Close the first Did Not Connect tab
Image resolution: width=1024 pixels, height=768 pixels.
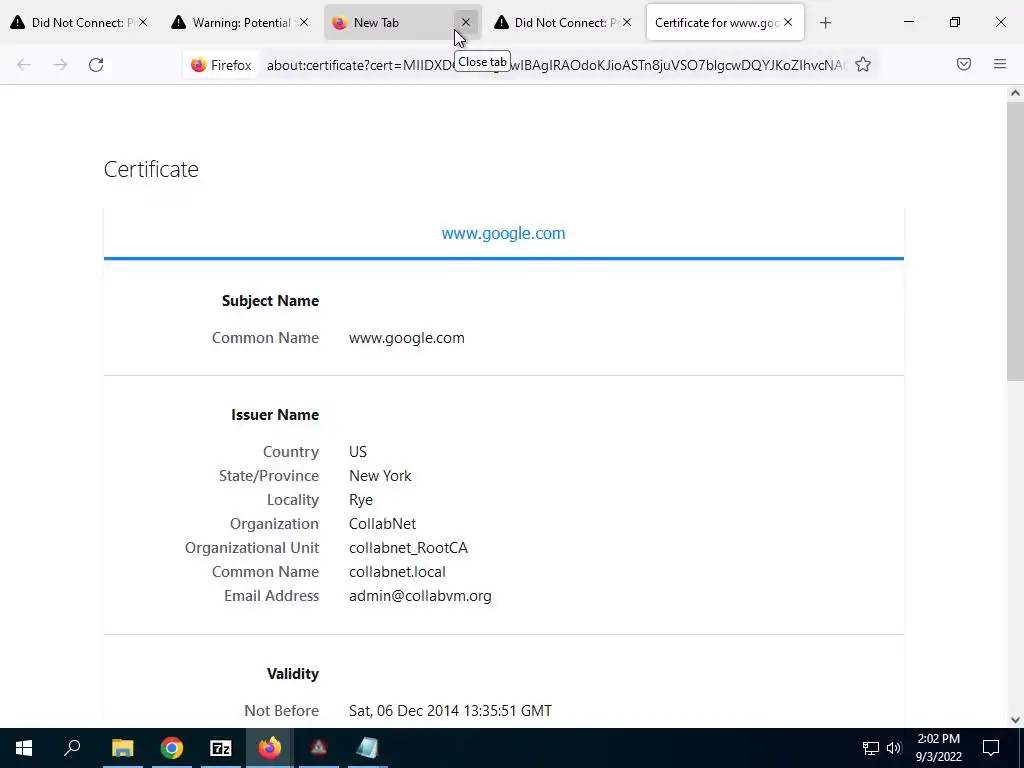click(x=143, y=22)
